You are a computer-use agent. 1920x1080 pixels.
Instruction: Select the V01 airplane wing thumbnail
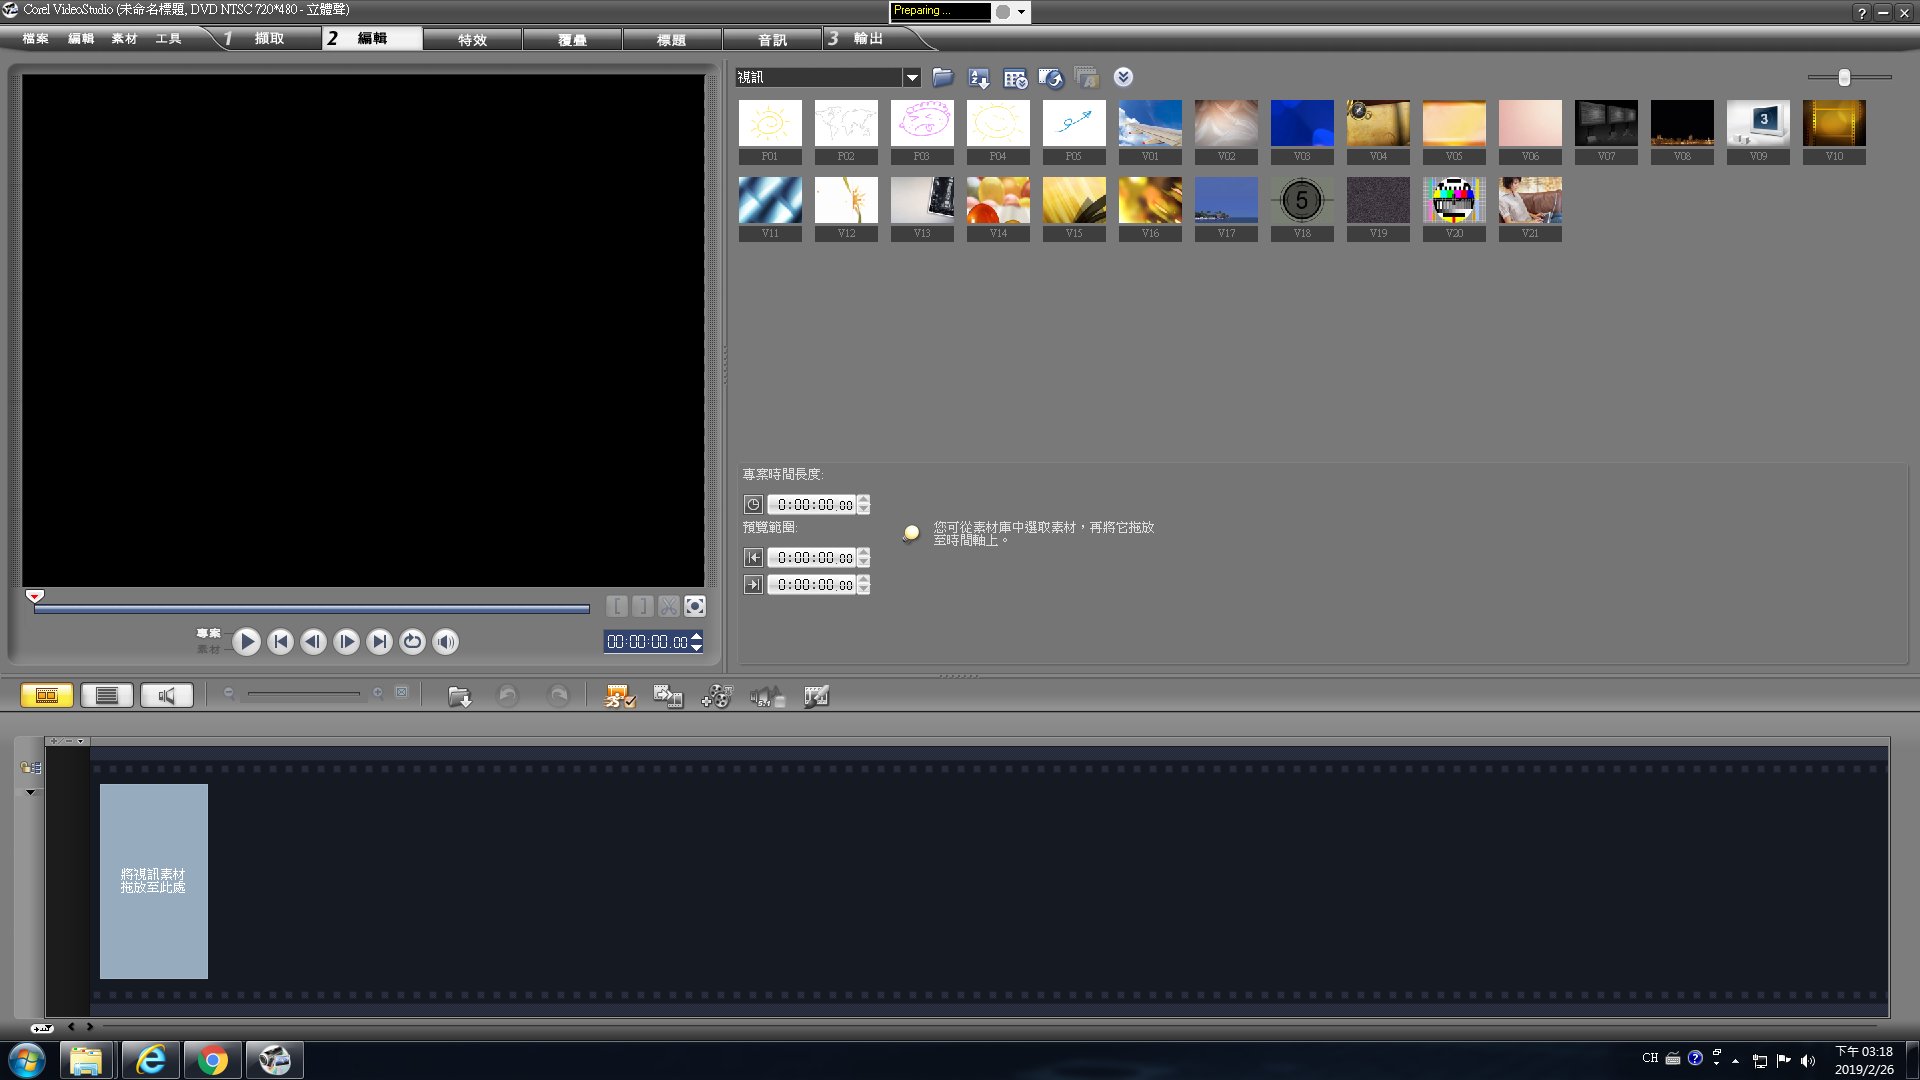click(x=1150, y=123)
